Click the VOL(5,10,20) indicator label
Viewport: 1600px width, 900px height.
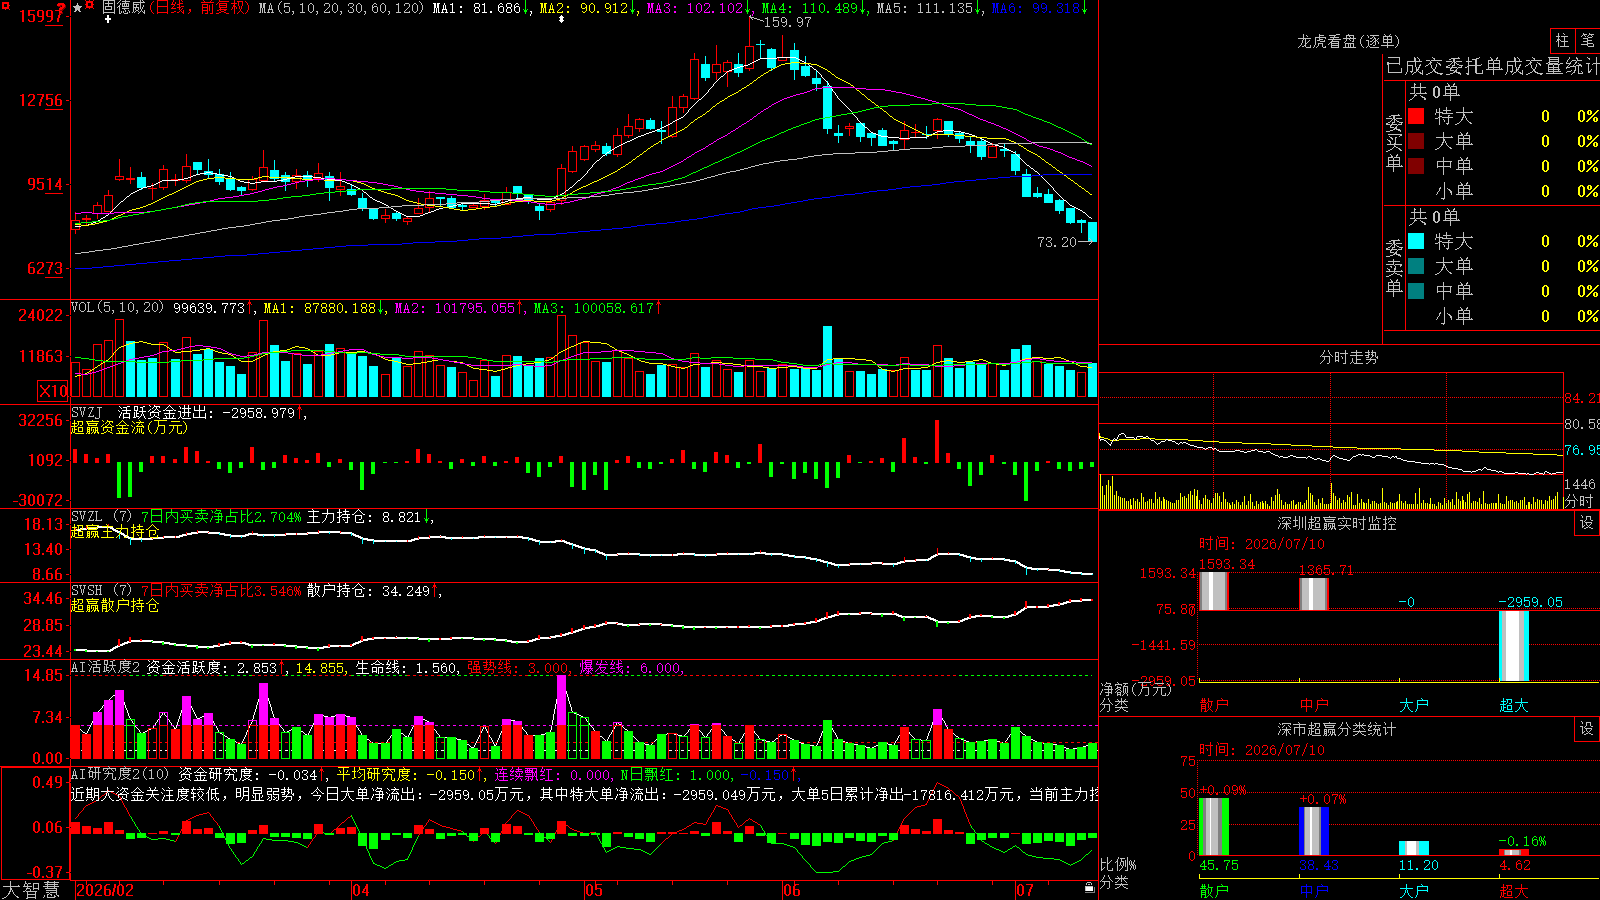coord(118,308)
